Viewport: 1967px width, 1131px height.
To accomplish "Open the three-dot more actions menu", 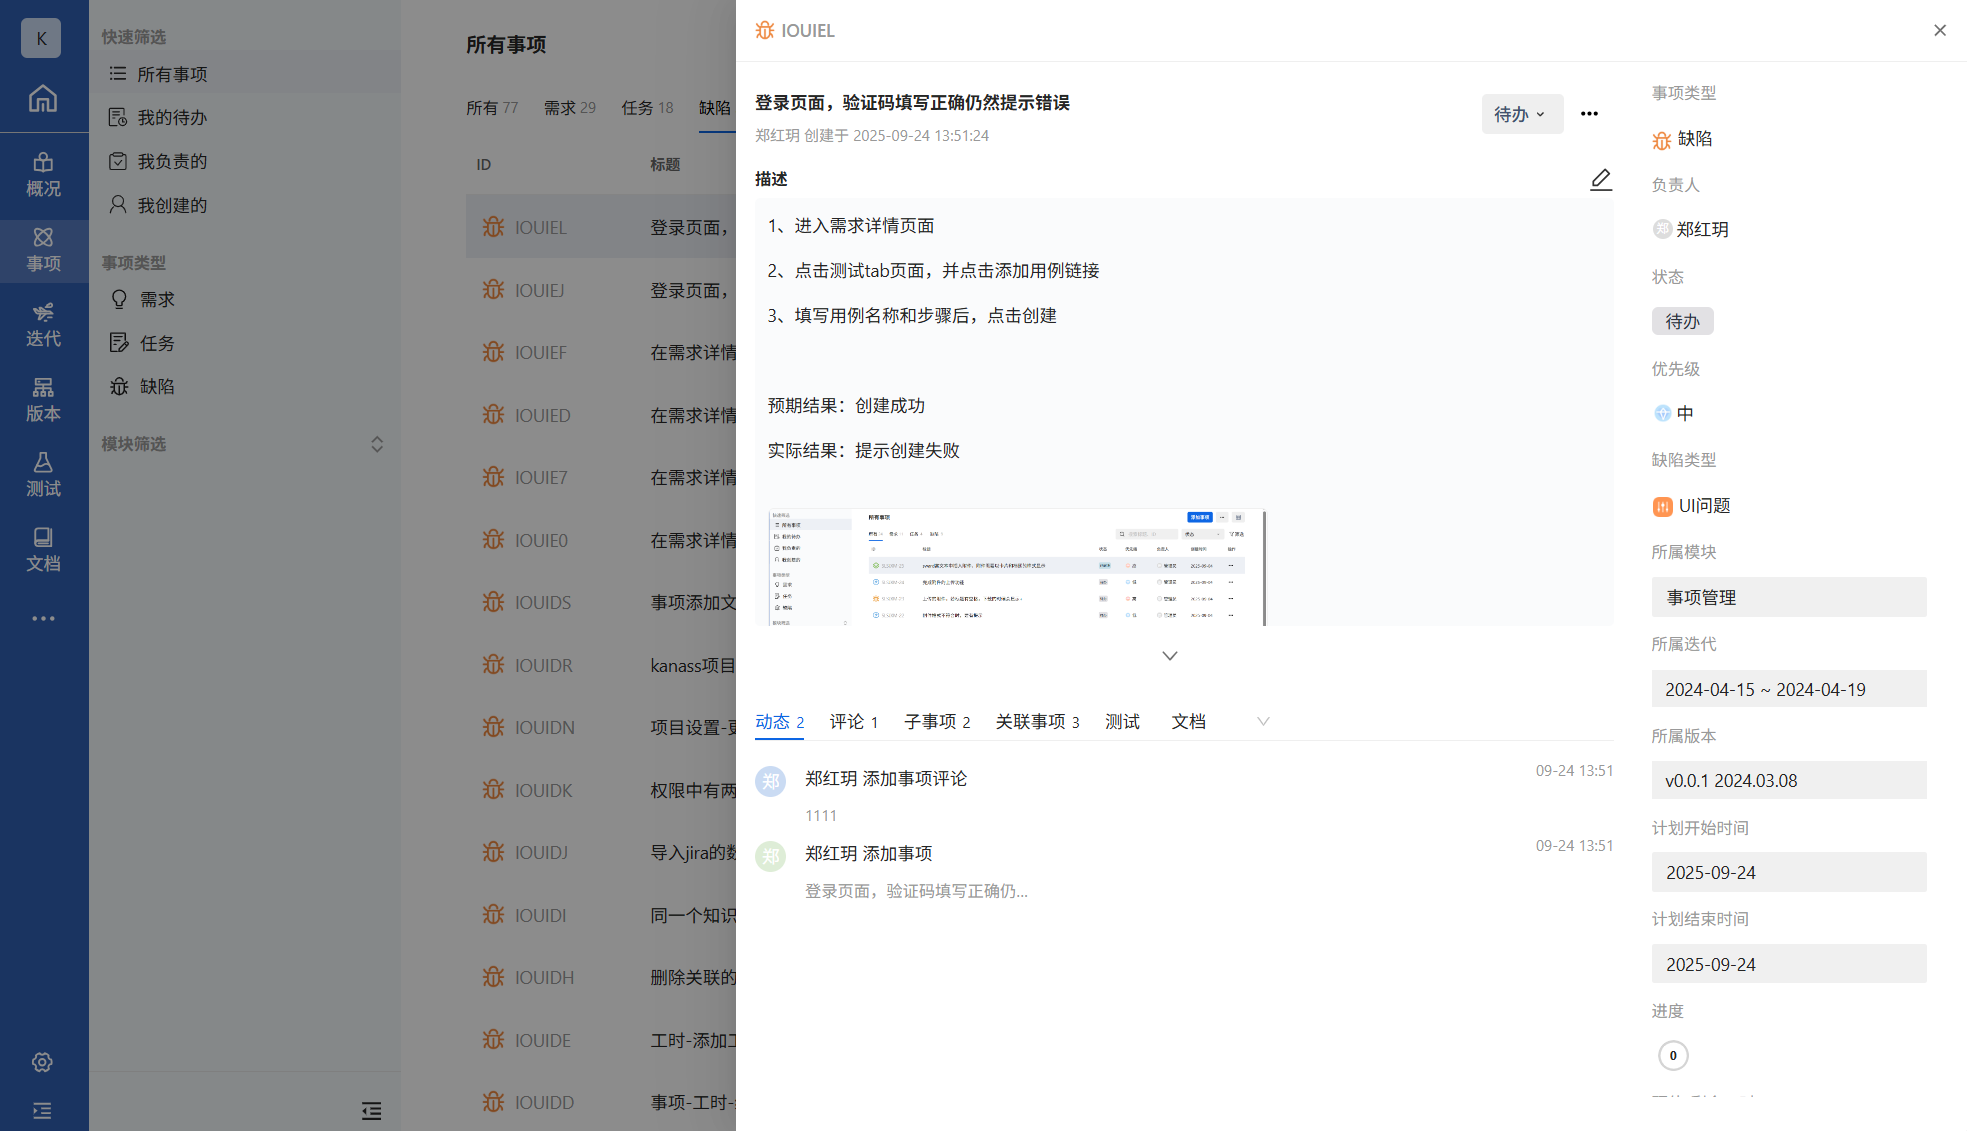I will 1589,114.
